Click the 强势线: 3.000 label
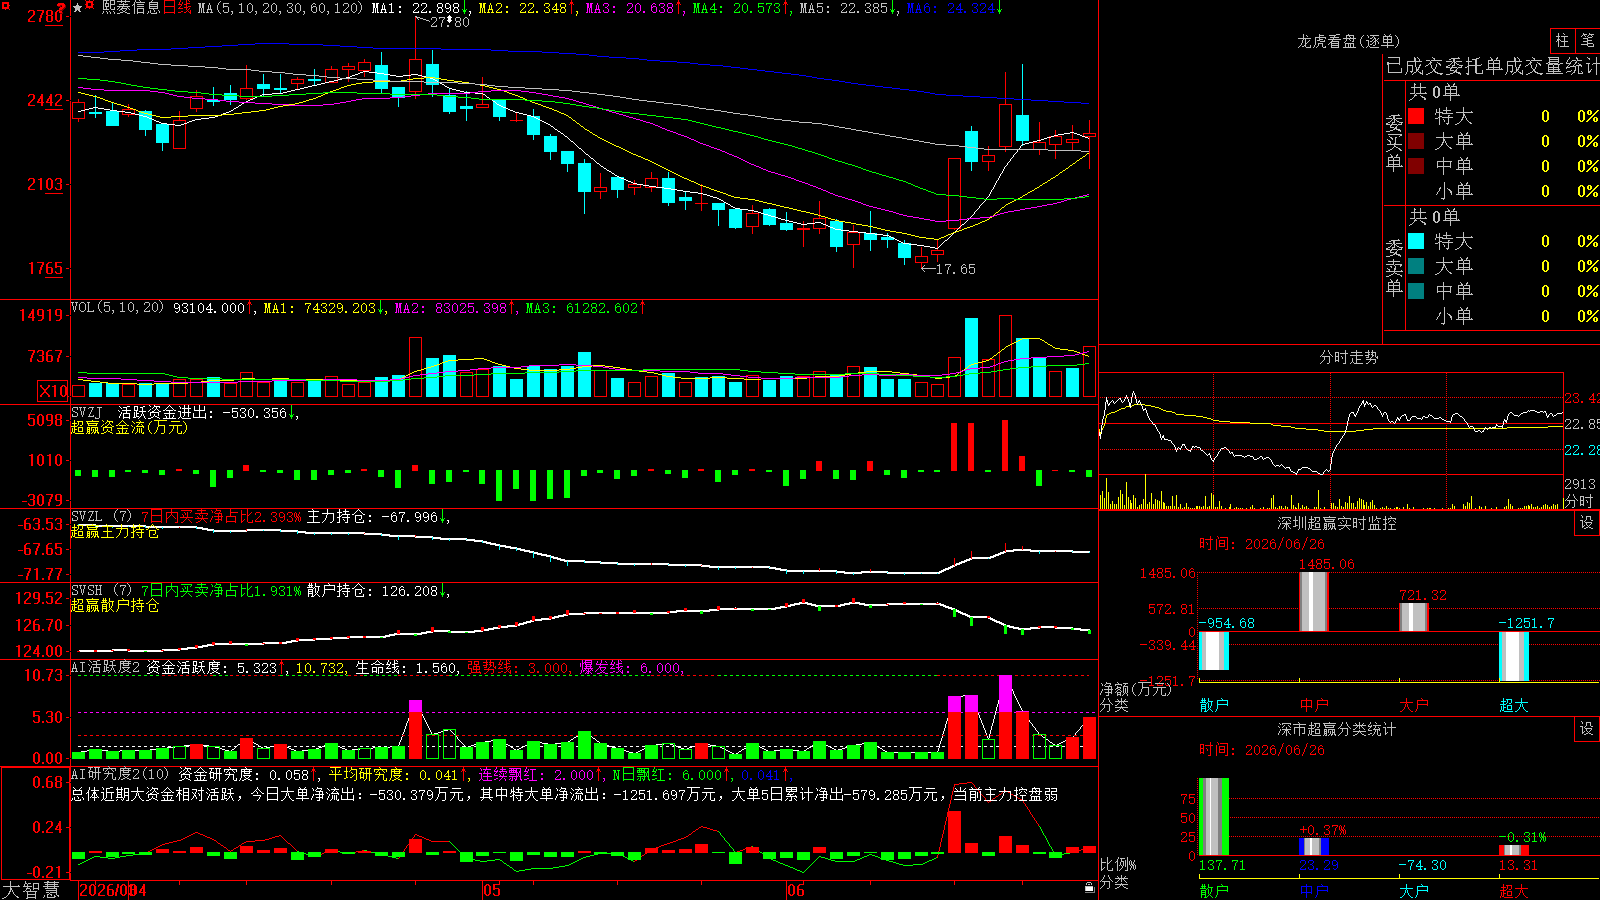 519,668
